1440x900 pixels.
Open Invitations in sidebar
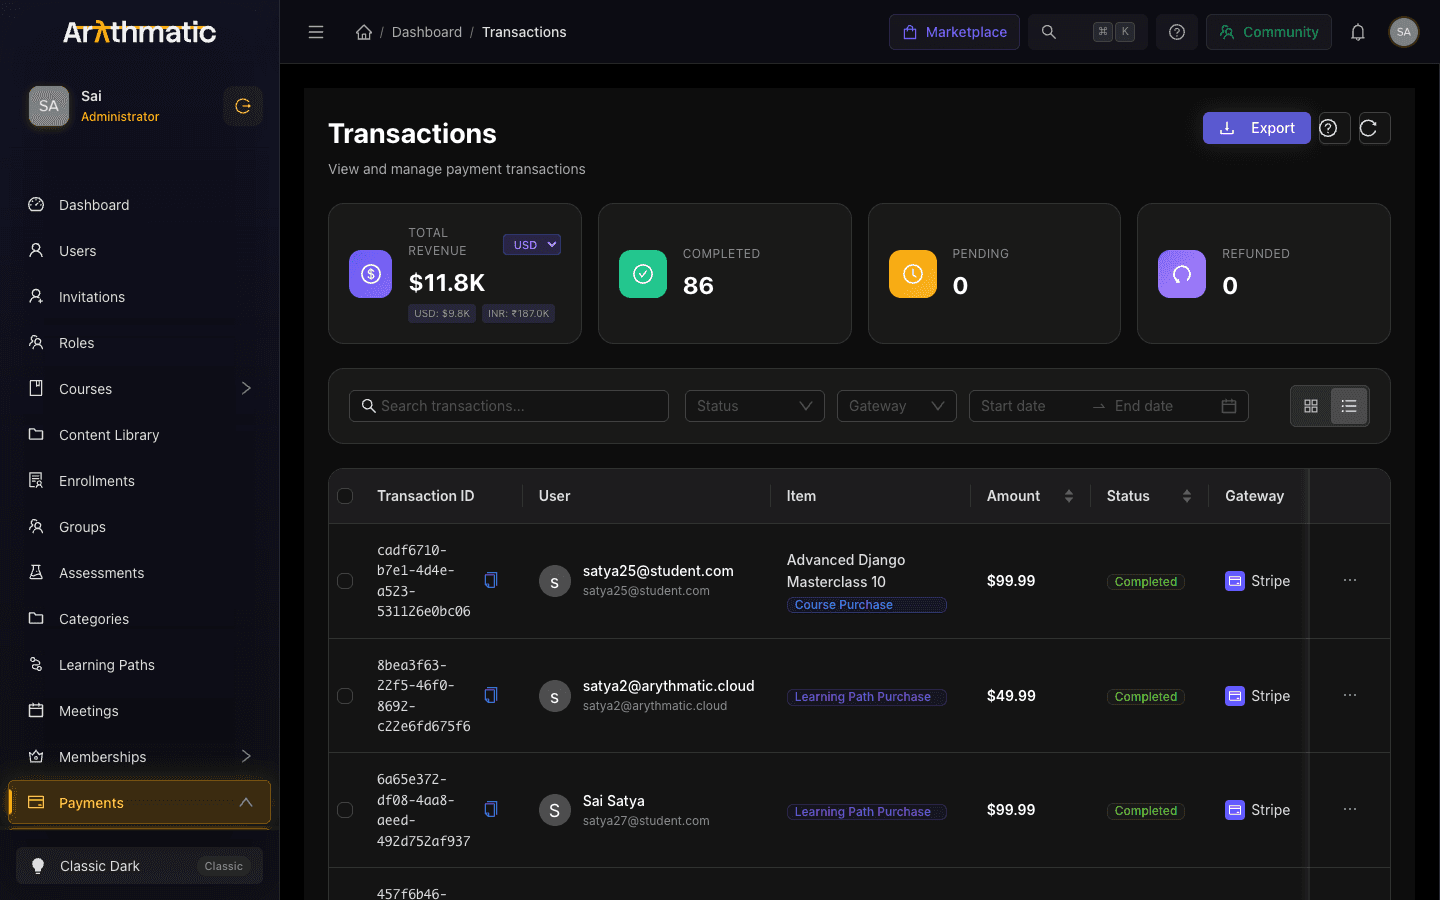(140, 297)
